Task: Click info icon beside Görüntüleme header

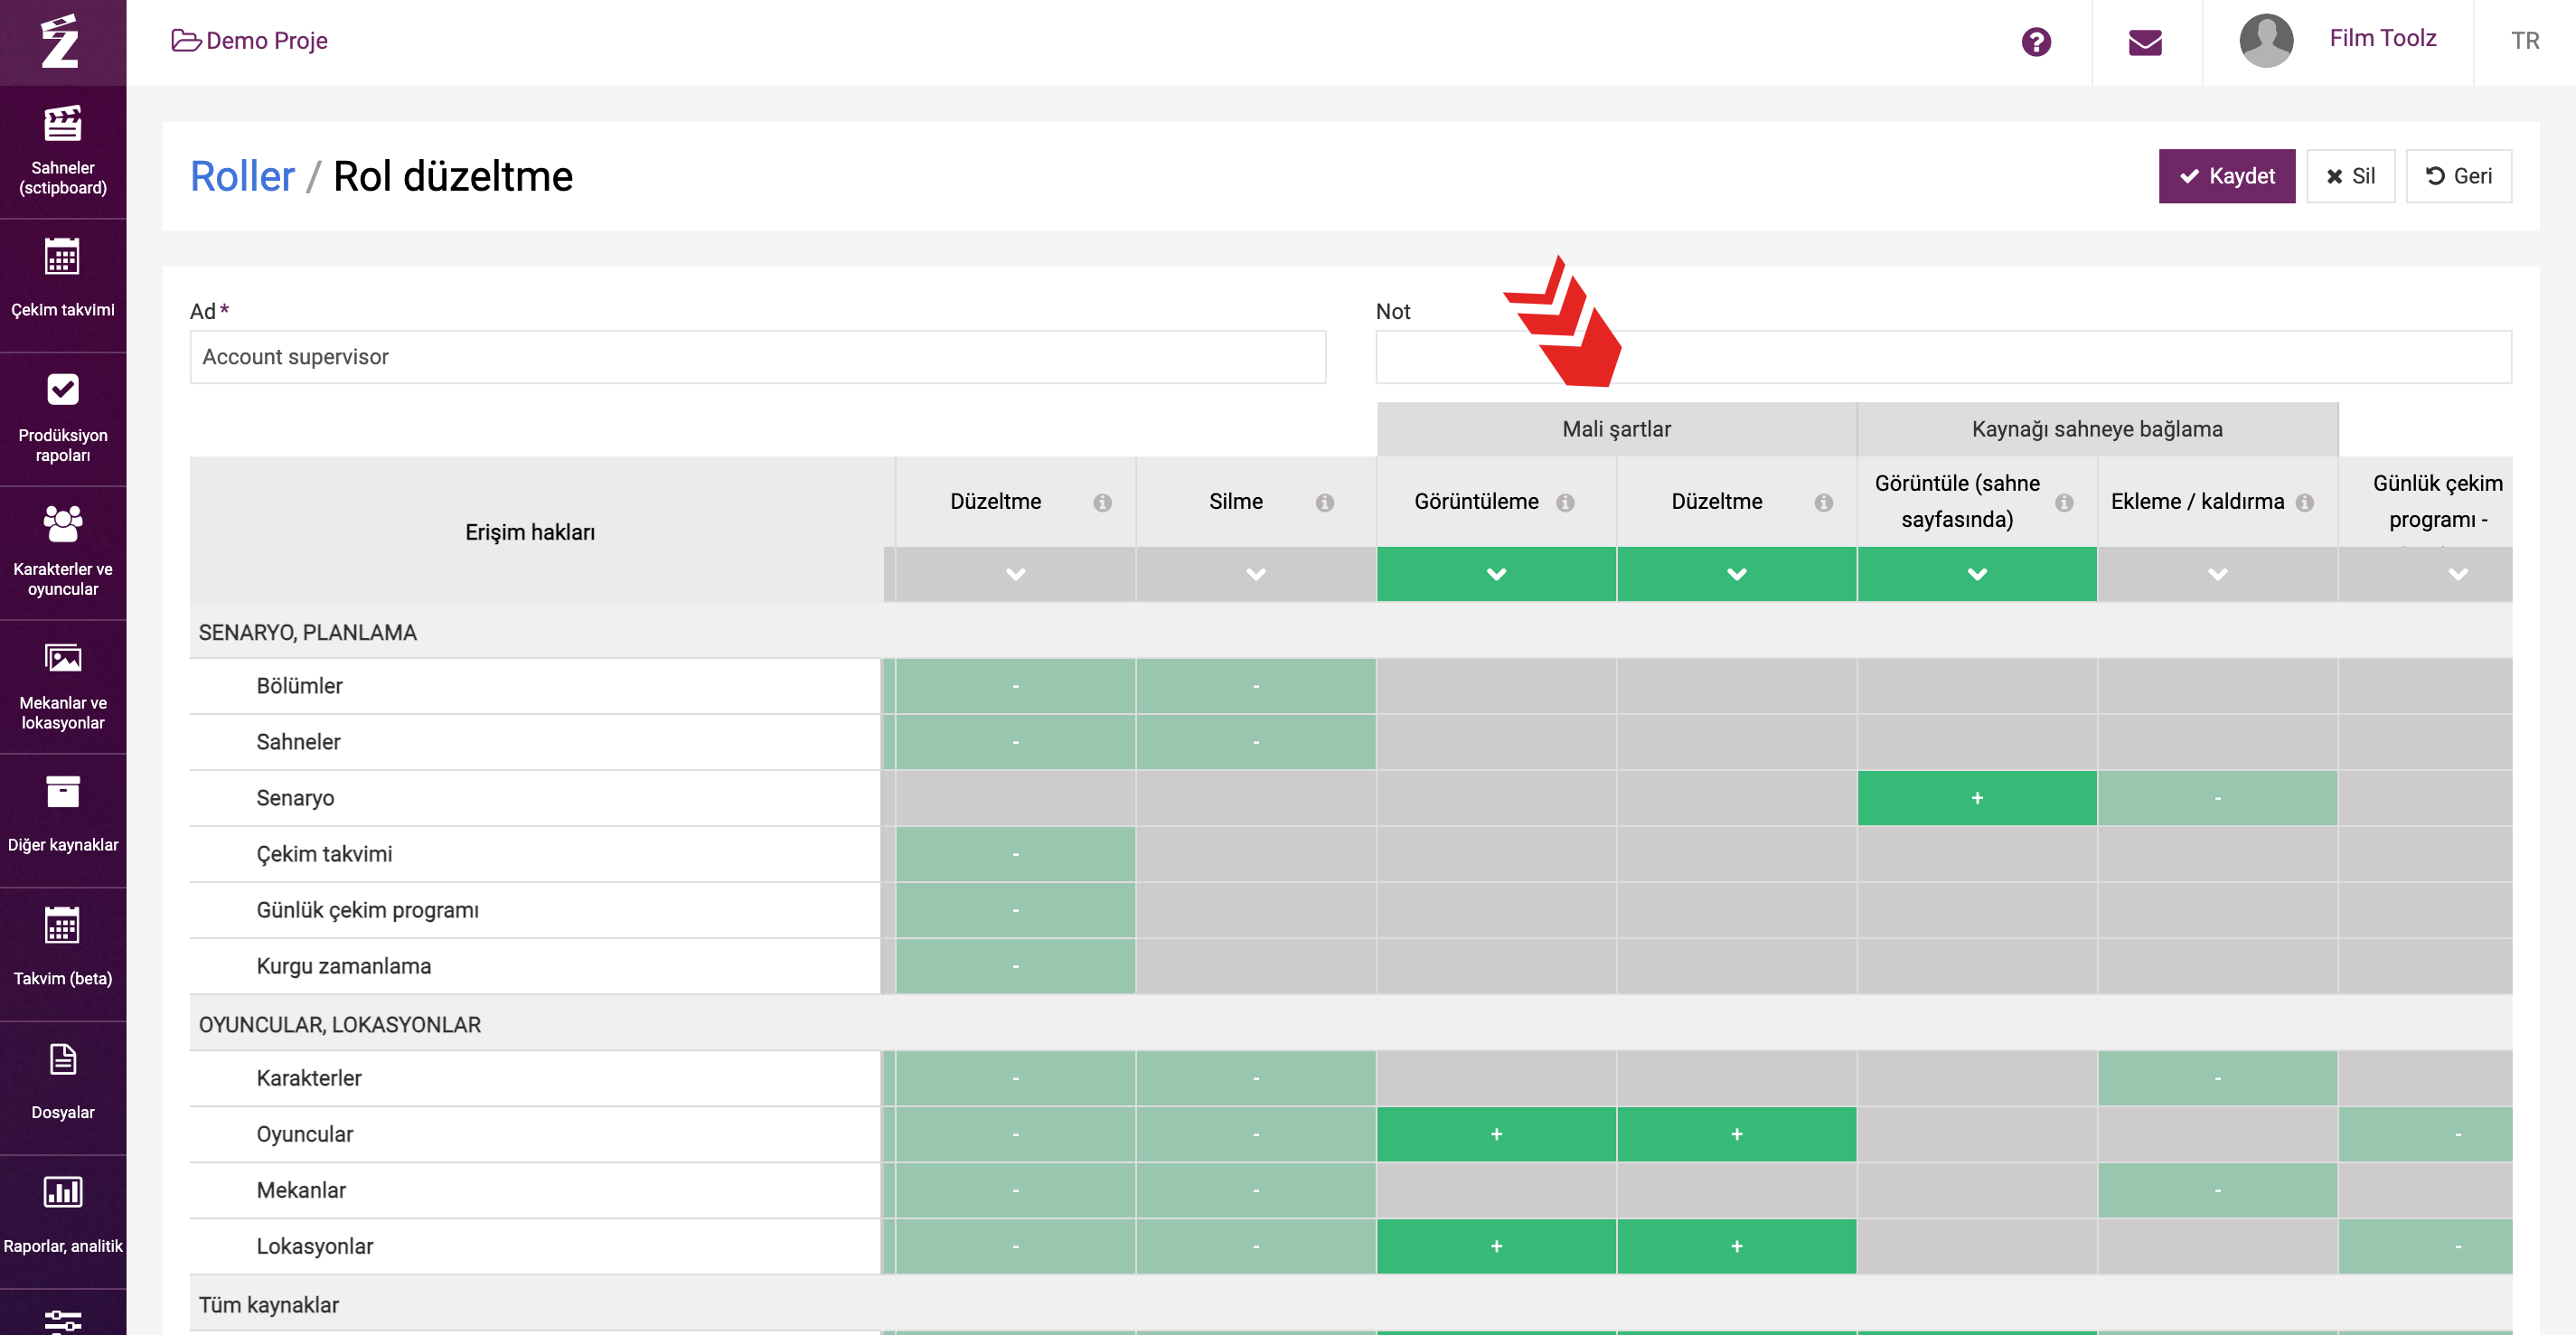Action: (1565, 502)
